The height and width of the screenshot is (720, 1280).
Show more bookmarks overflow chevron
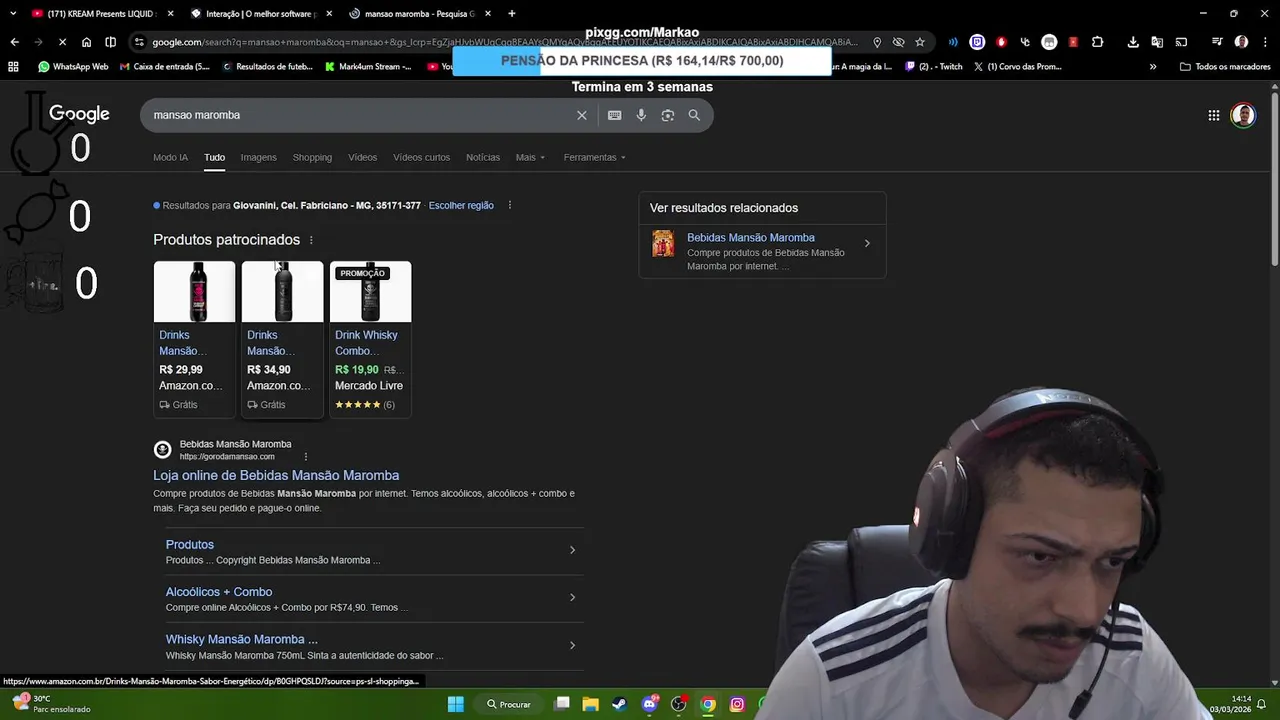[x=1153, y=67]
